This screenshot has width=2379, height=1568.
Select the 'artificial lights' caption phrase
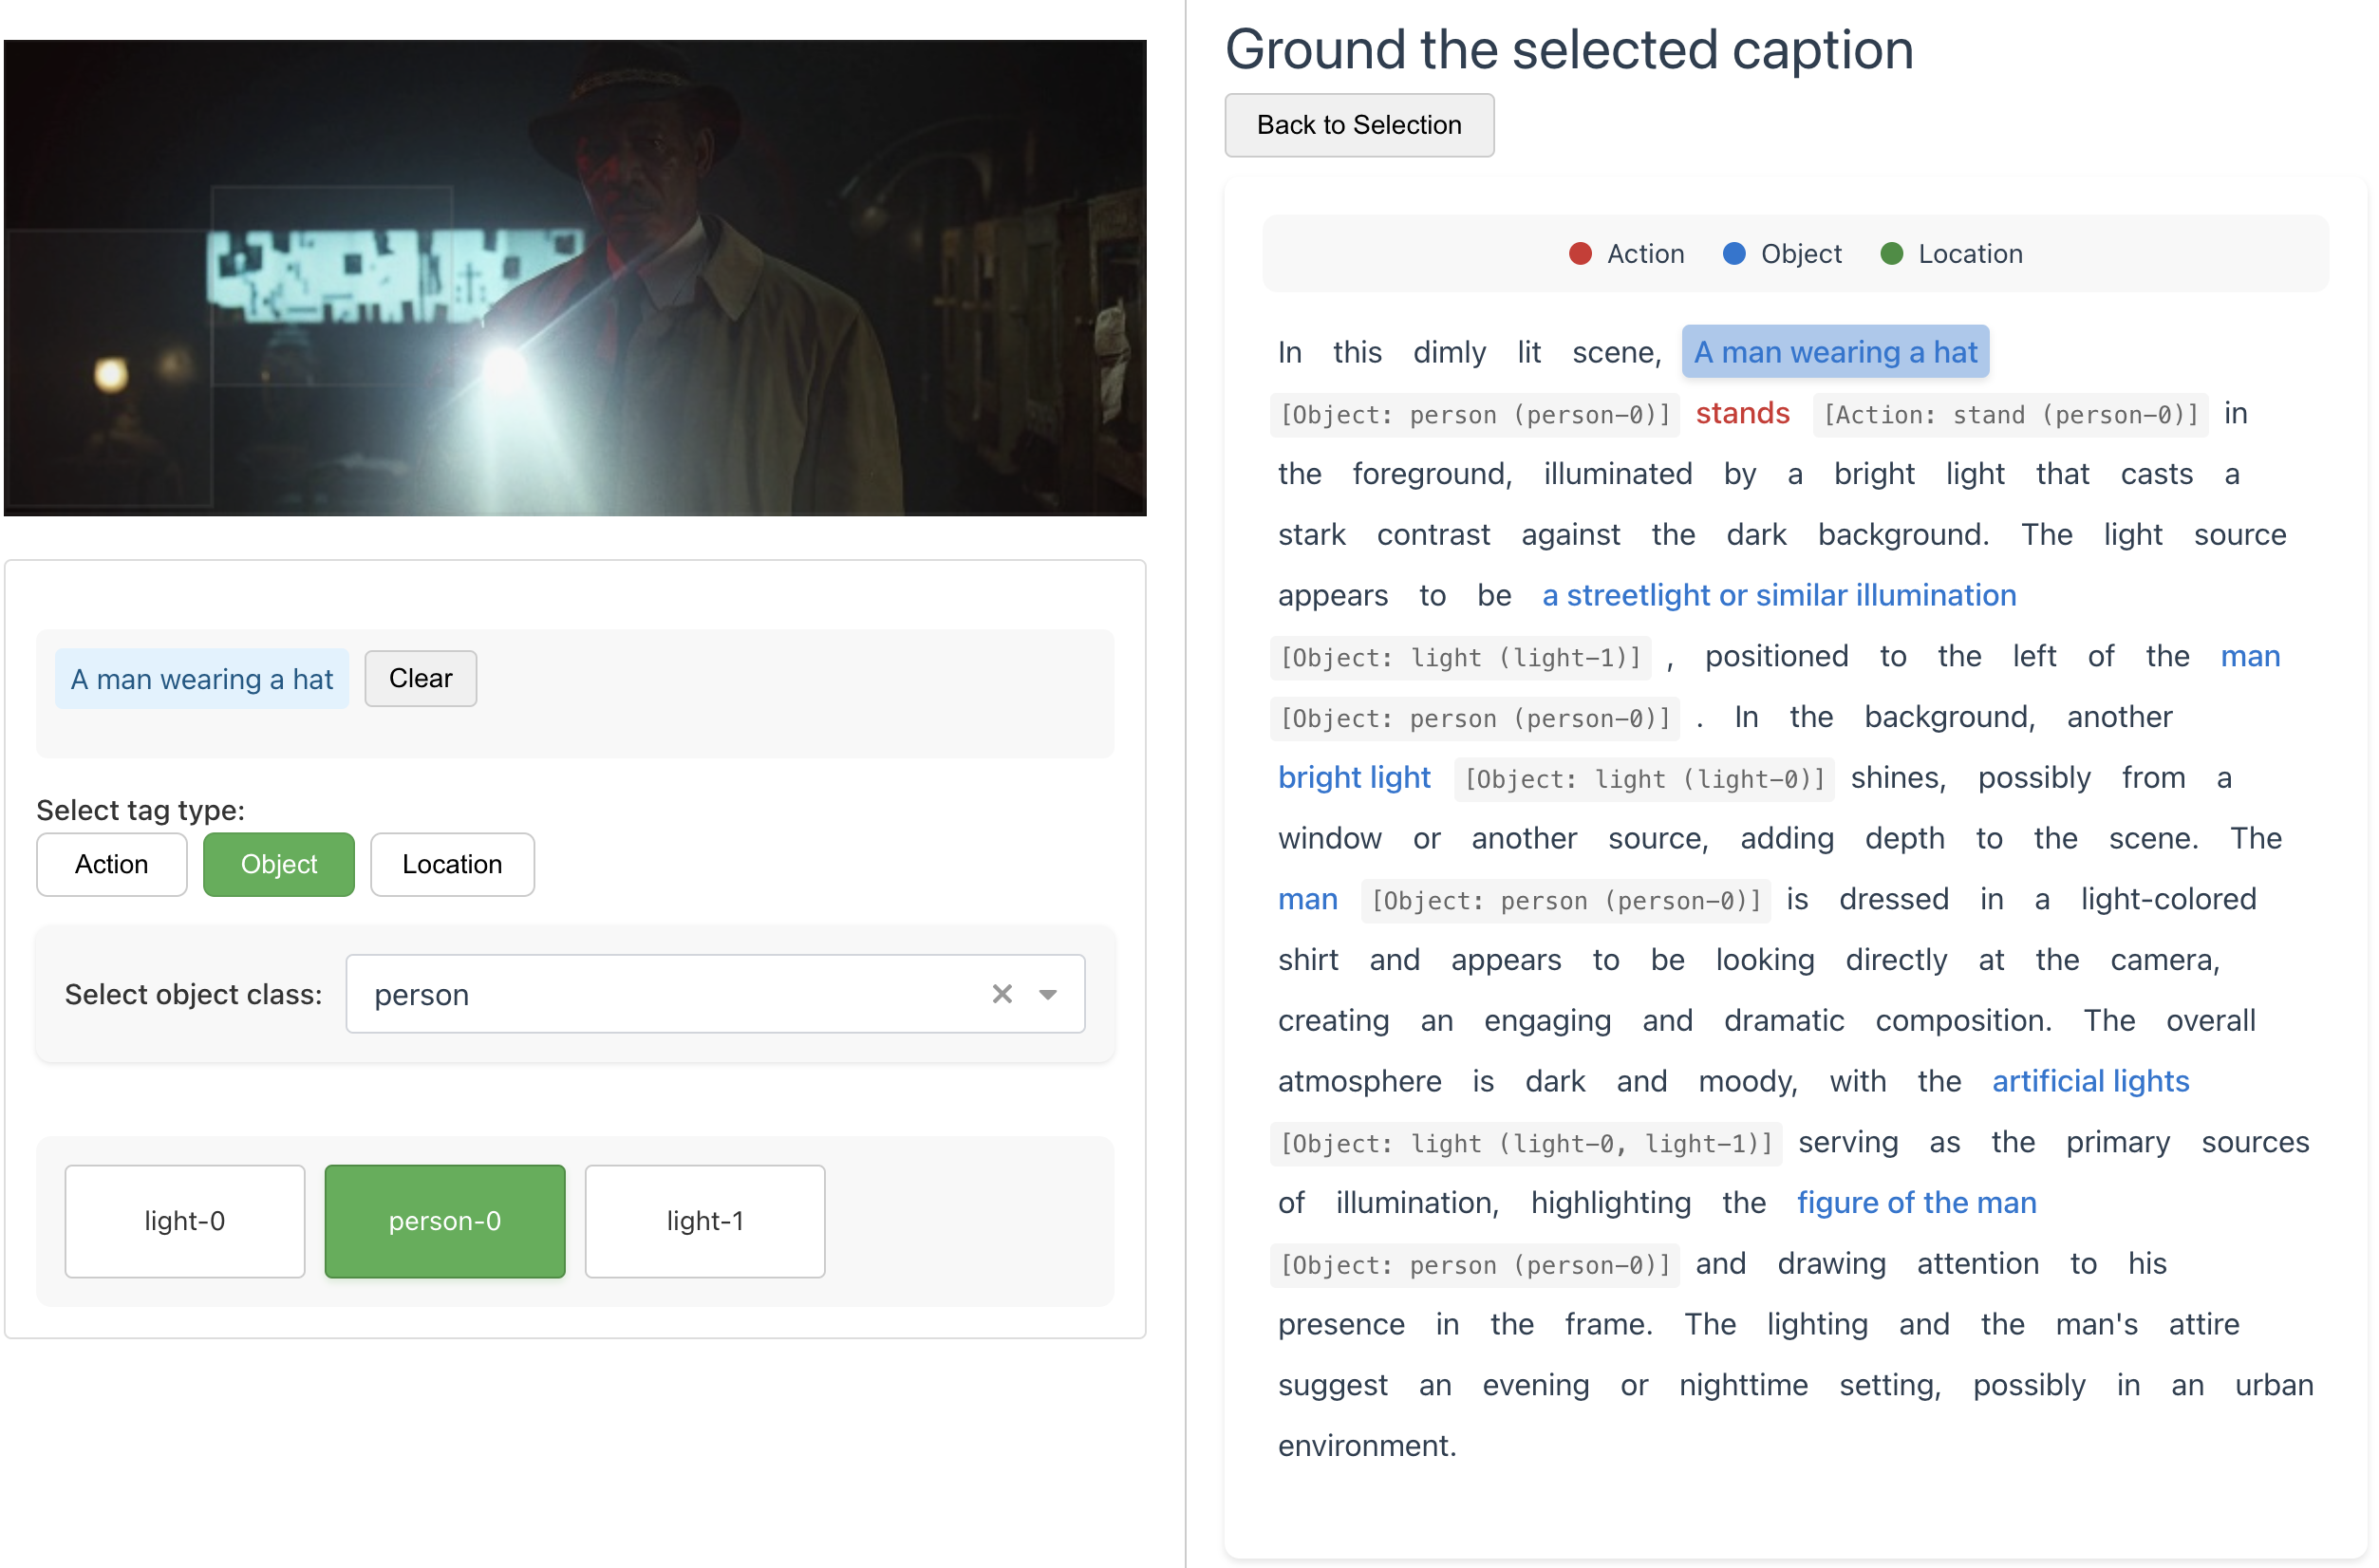2090,1081
